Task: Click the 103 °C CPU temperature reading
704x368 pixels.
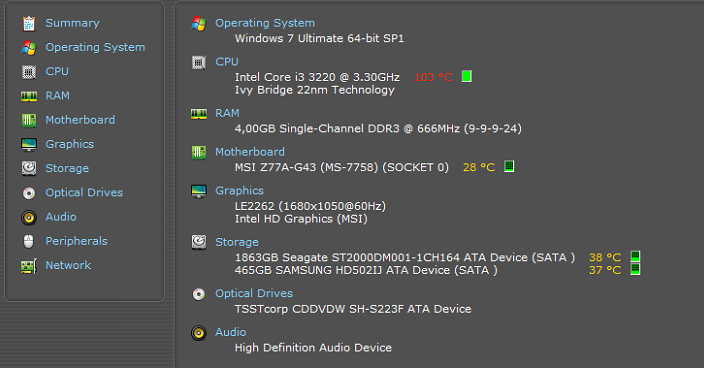Action: [433, 77]
